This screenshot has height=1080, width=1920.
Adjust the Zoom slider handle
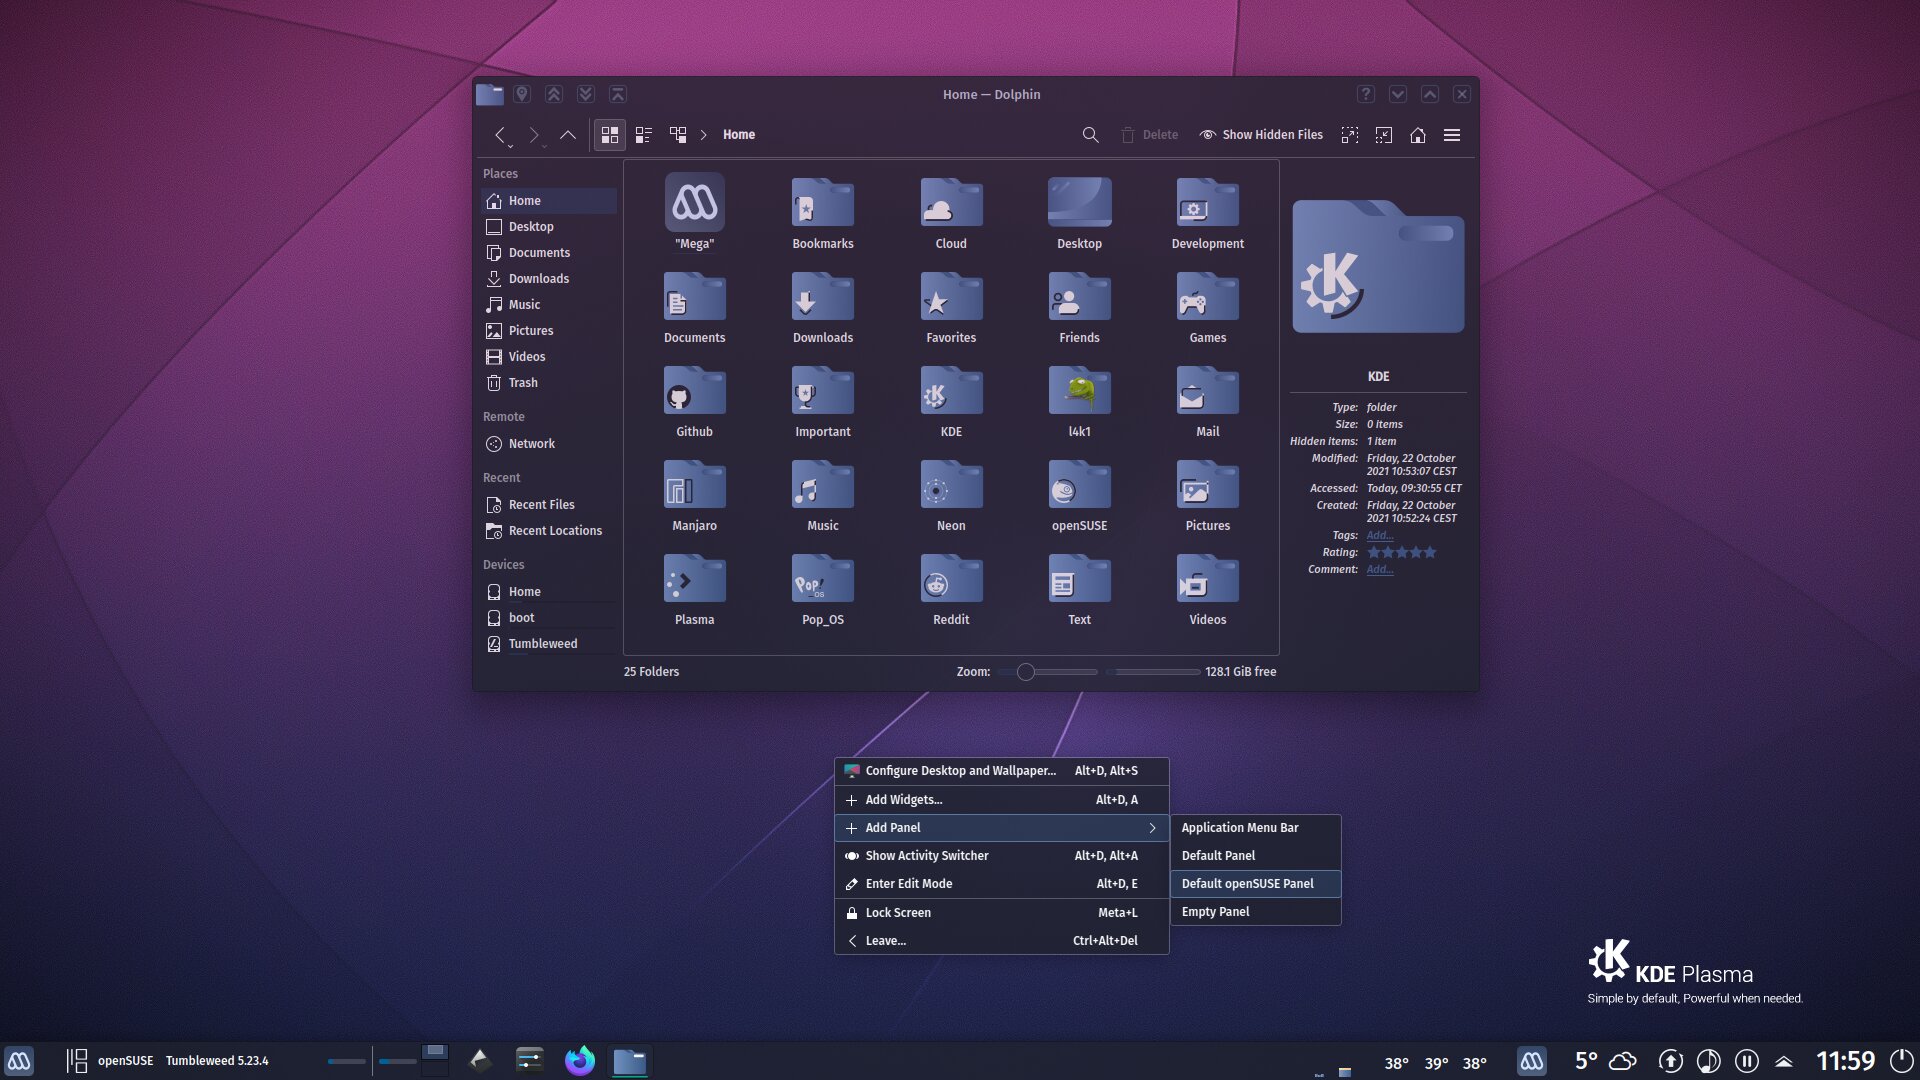(1026, 672)
